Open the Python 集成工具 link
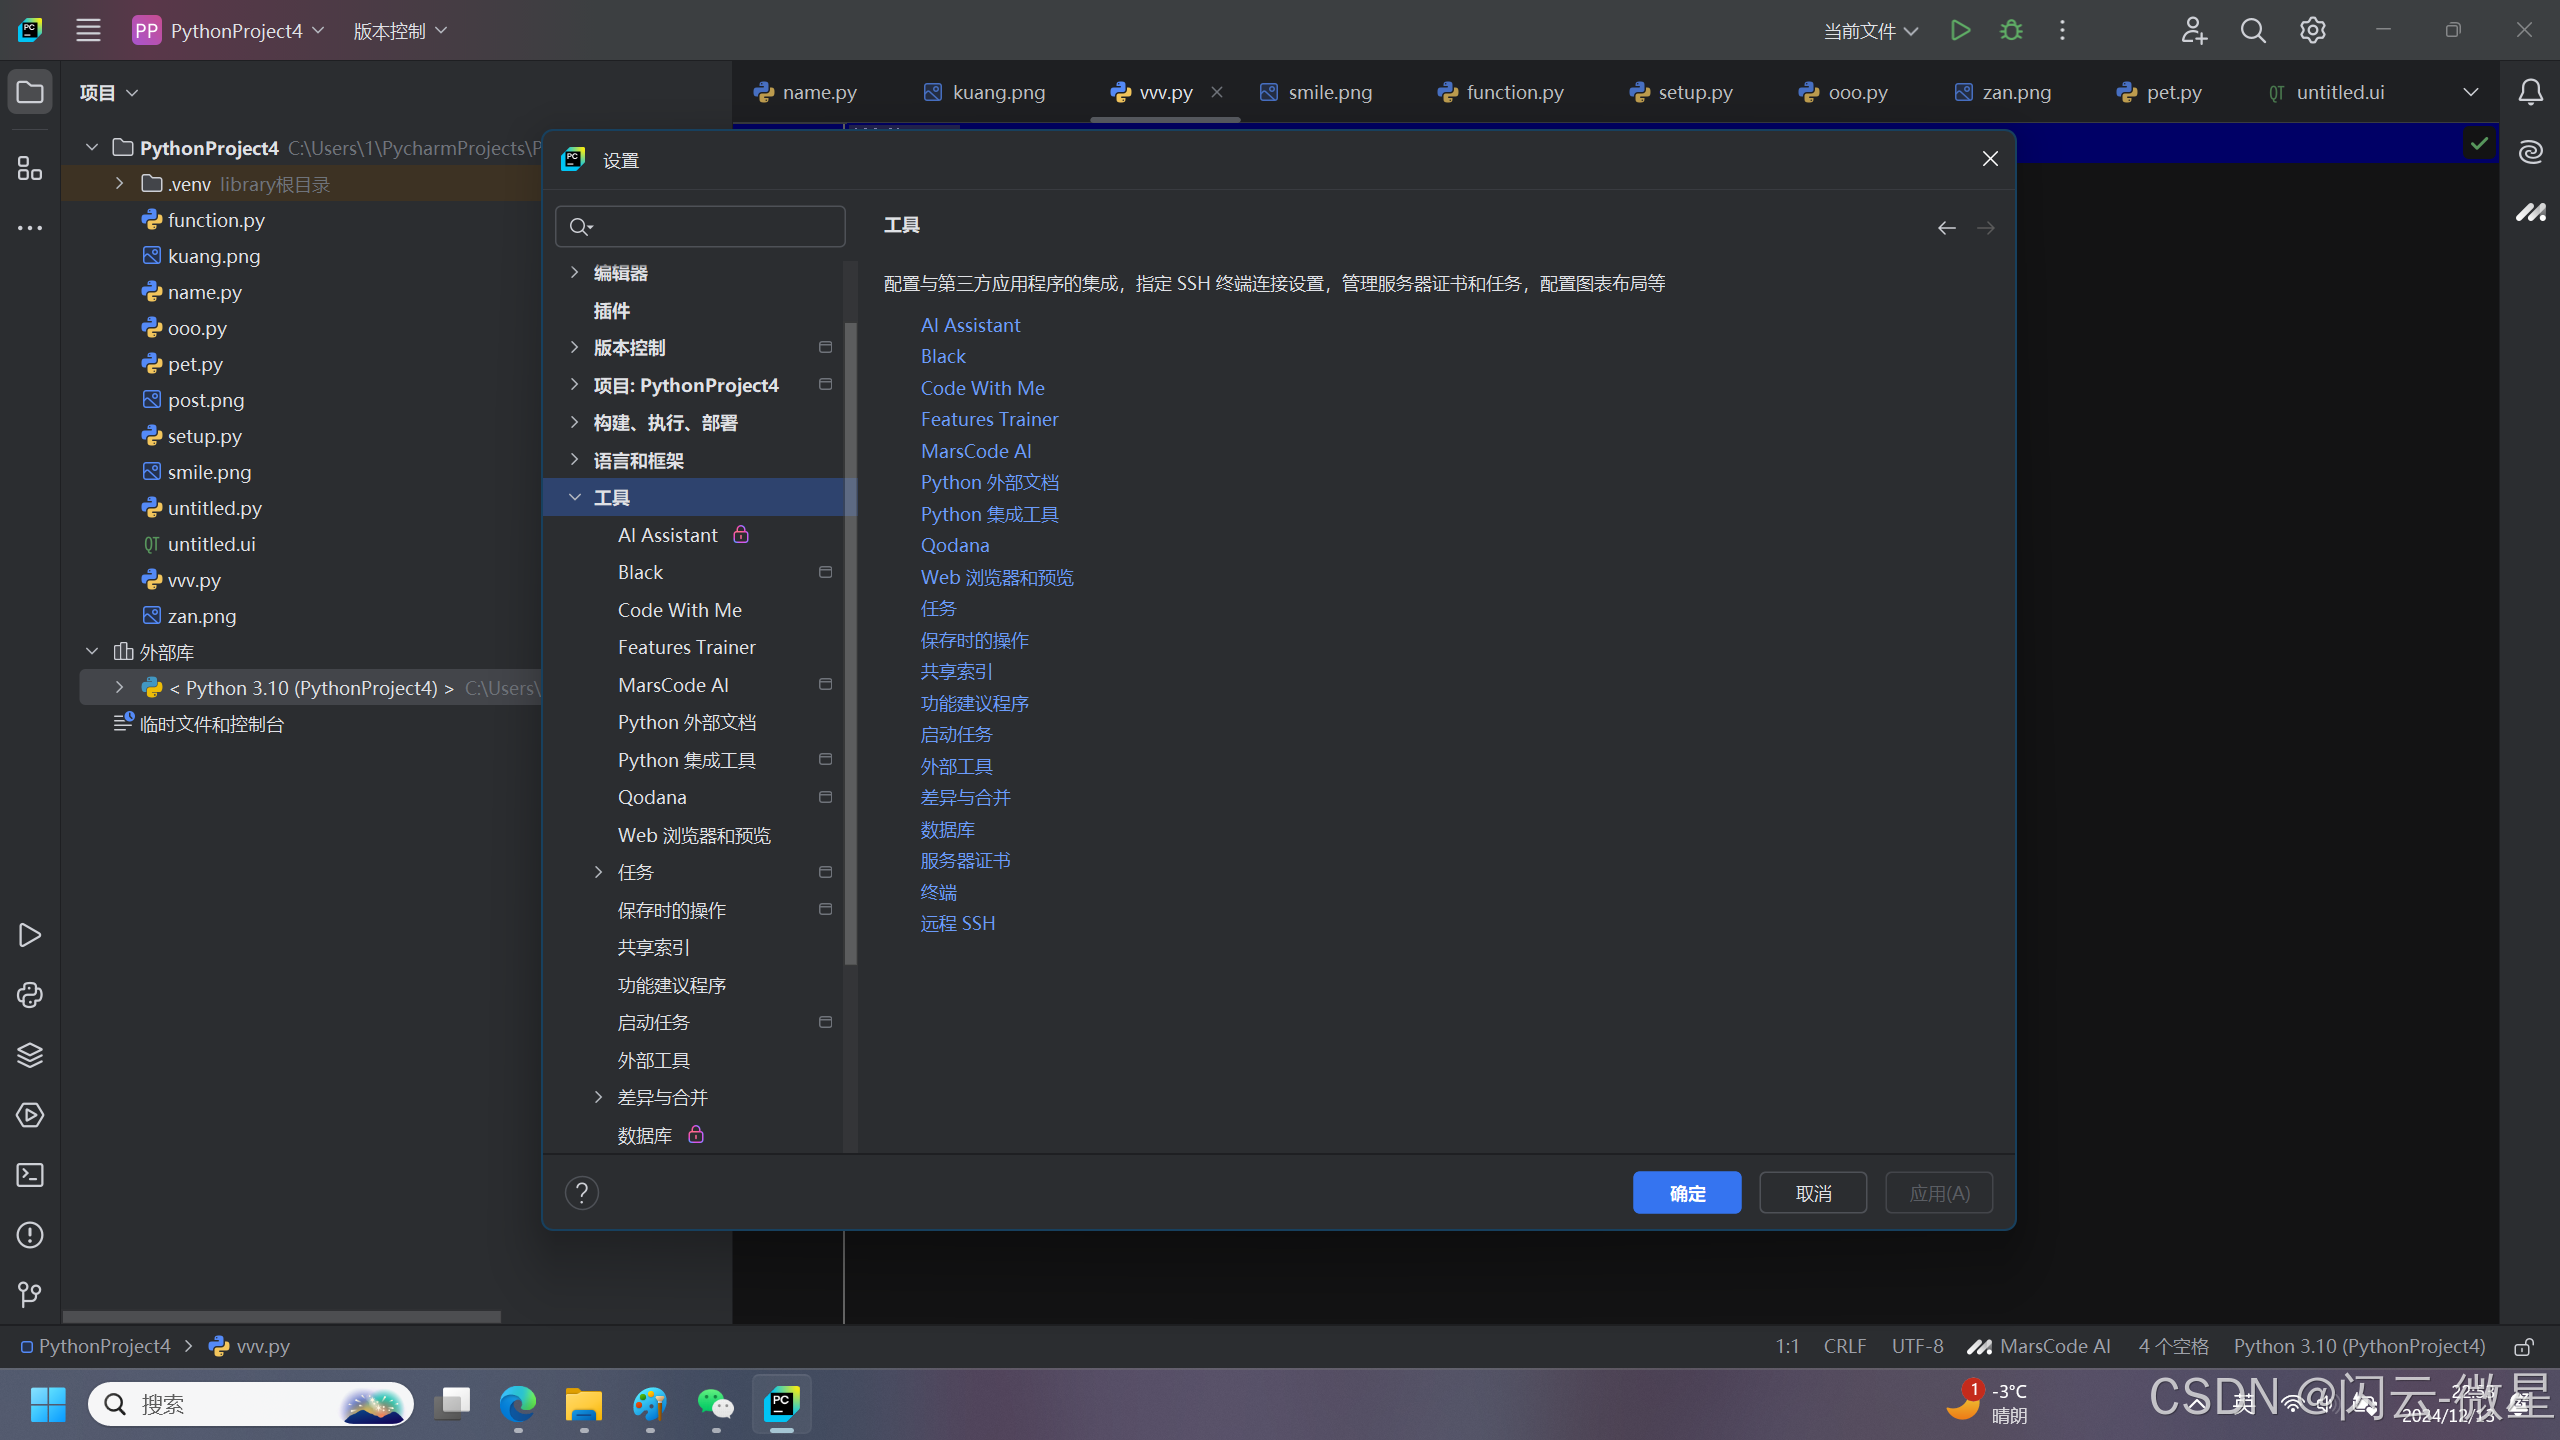Image resolution: width=2560 pixels, height=1440 pixels. pyautogui.click(x=989, y=514)
